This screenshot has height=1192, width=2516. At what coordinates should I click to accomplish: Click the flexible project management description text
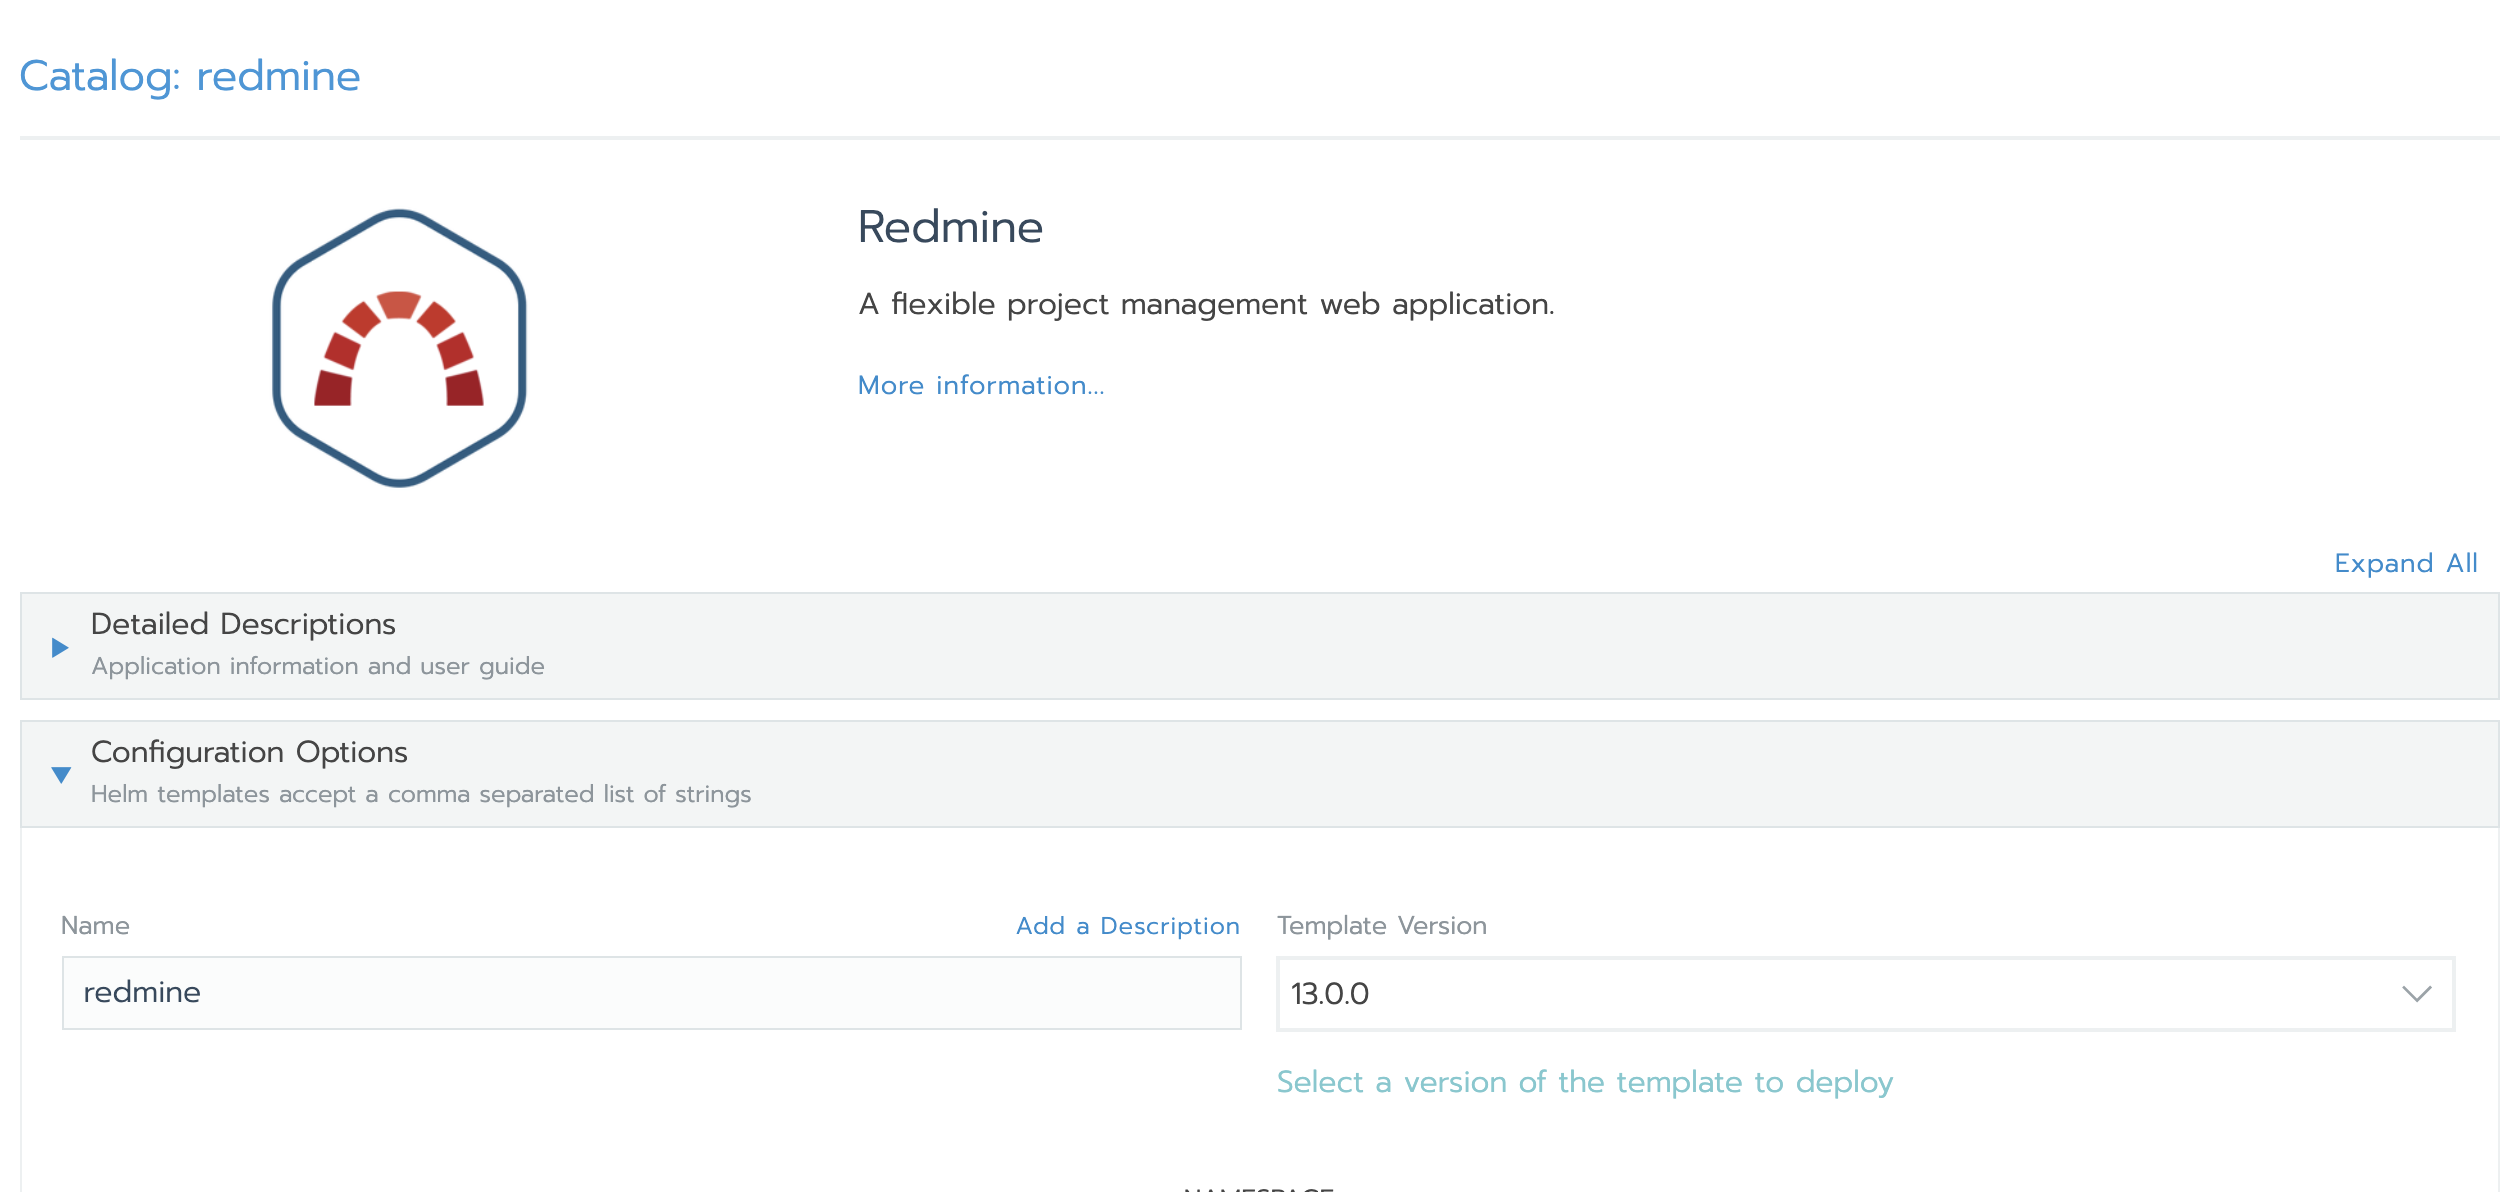click(x=1206, y=304)
